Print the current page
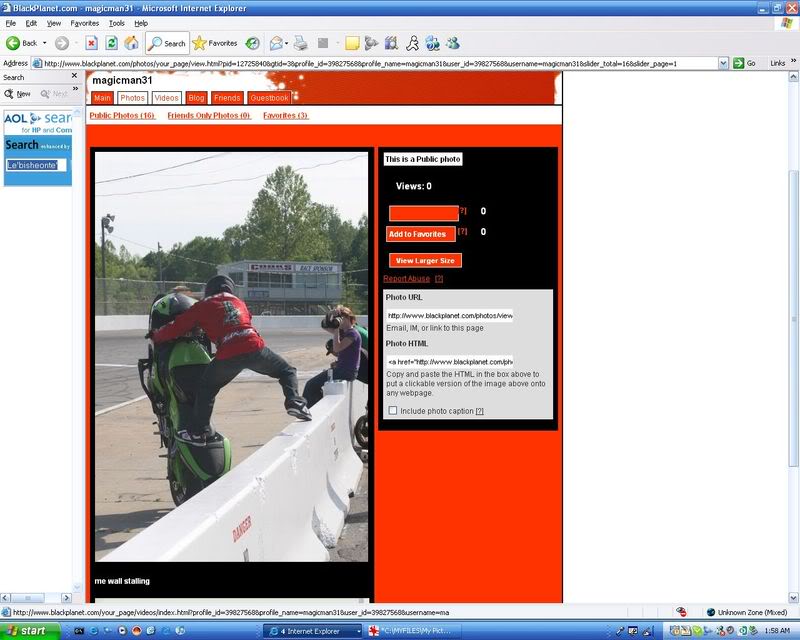The width and height of the screenshot is (800, 640). pyautogui.click(x=300, y=44)
